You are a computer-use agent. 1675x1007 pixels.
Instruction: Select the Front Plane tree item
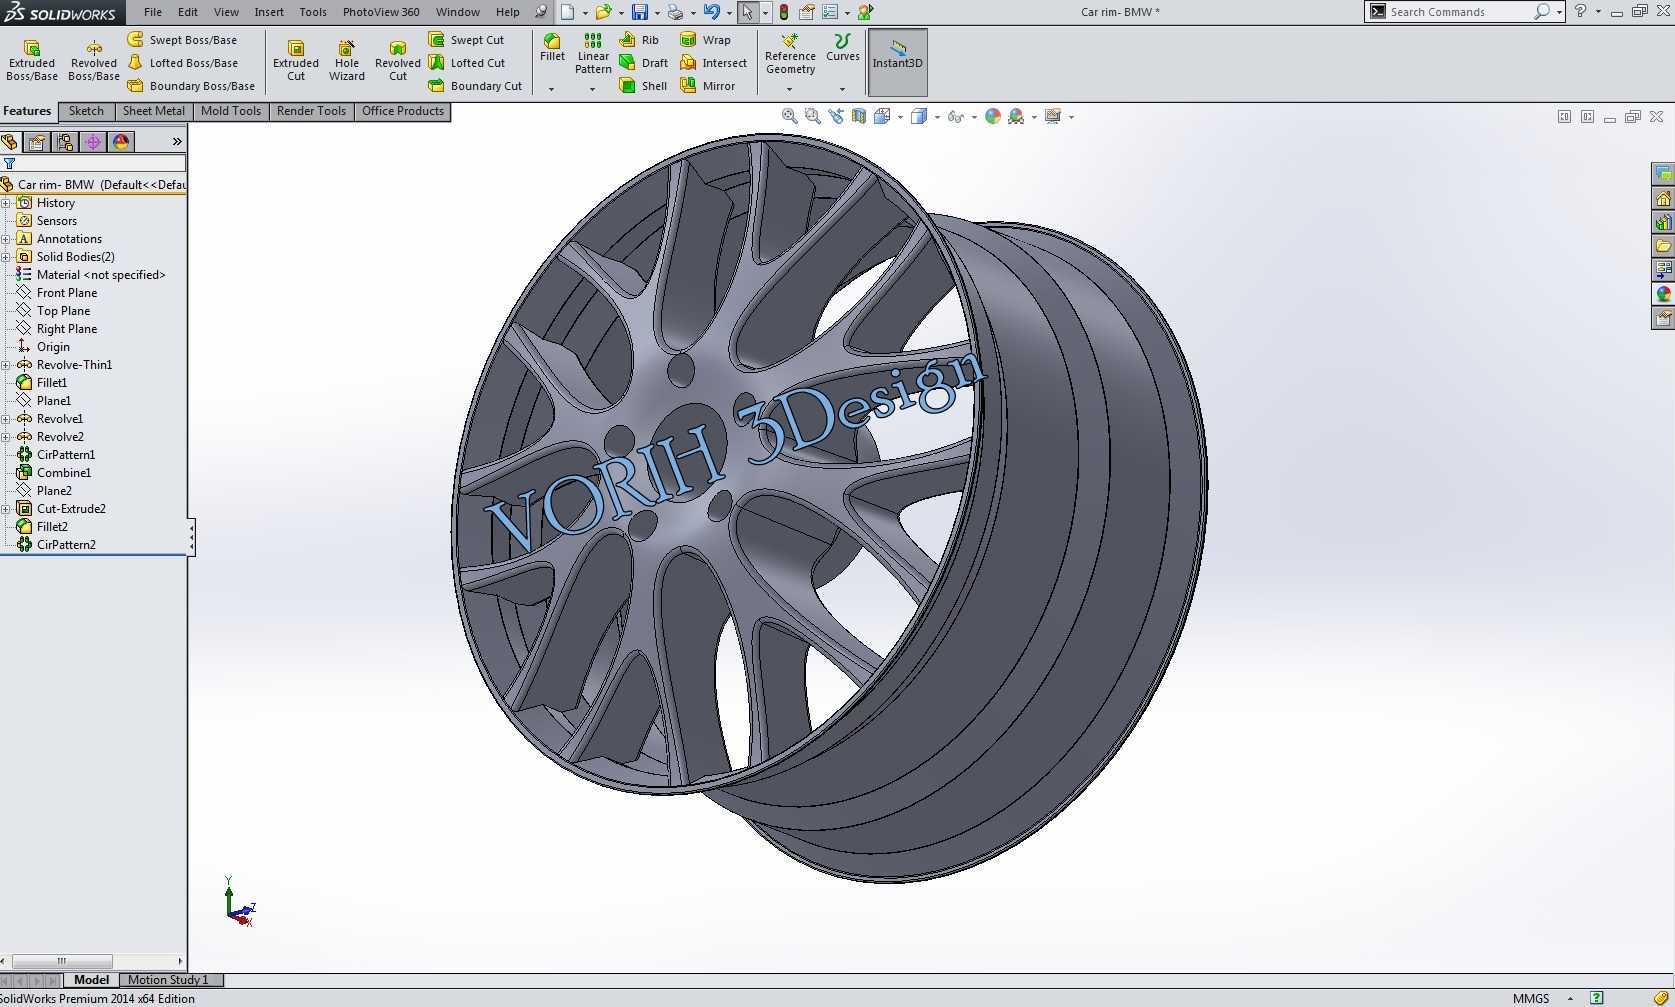point(57,293)
